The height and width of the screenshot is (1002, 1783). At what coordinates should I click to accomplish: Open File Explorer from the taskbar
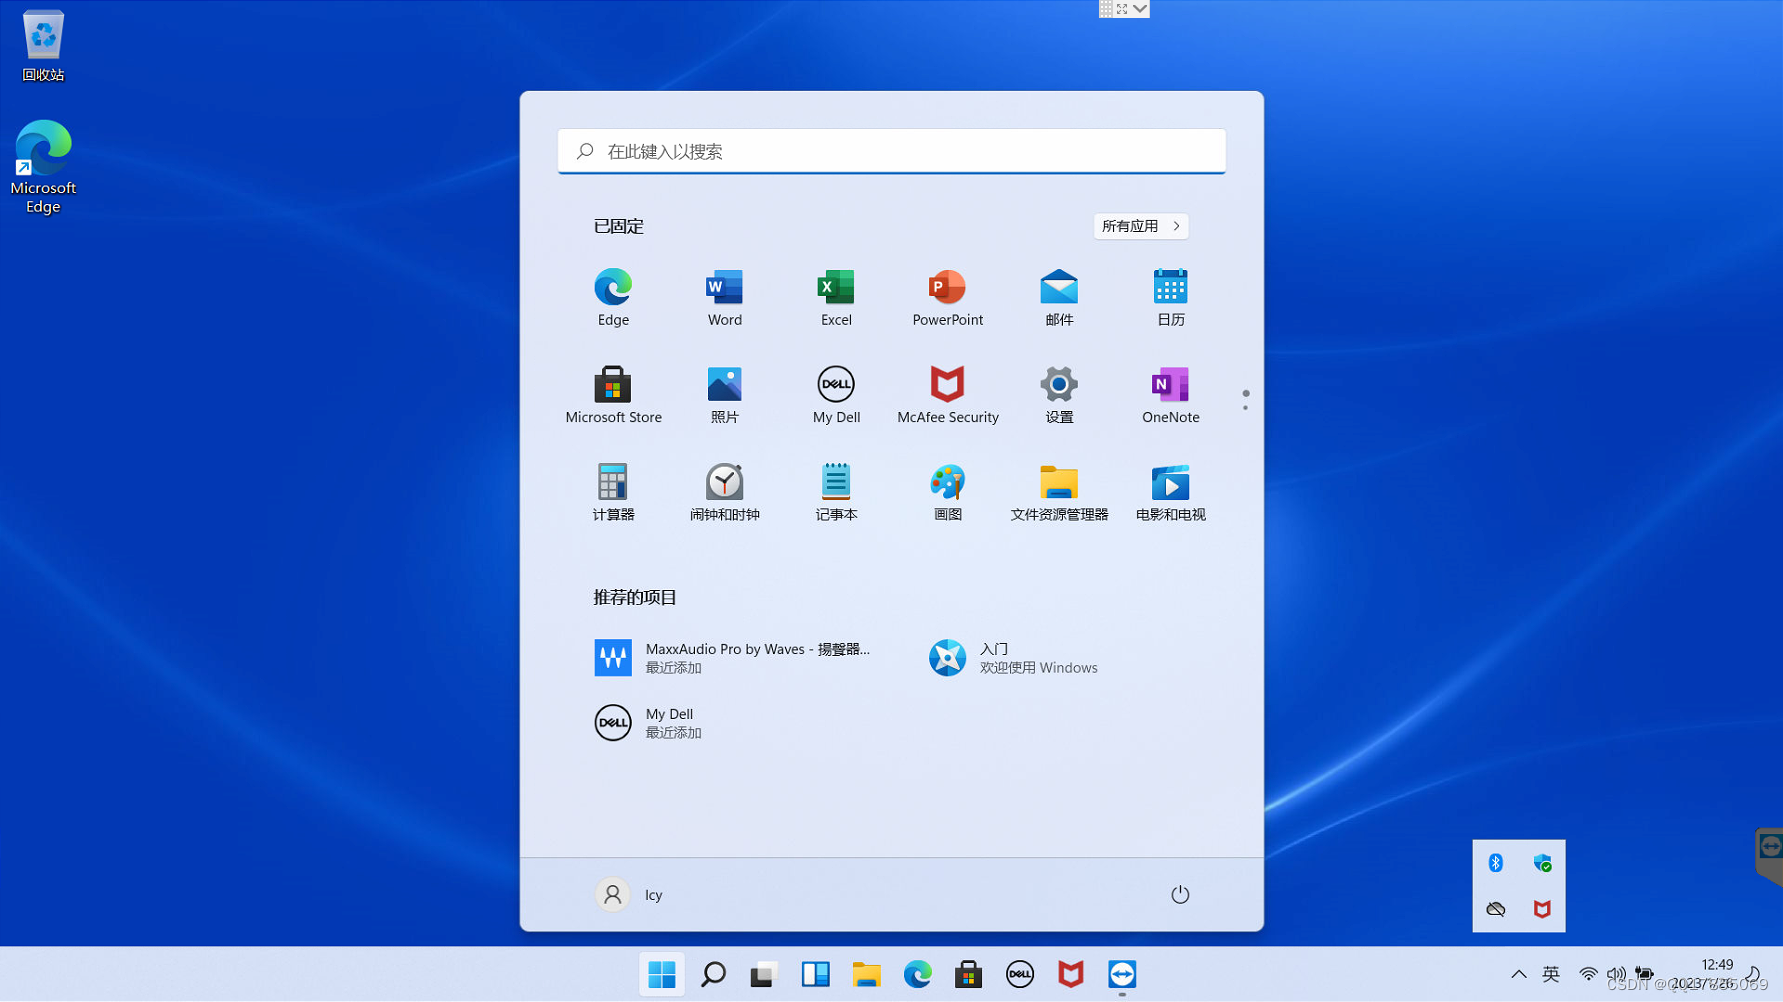tap(866, 974)
